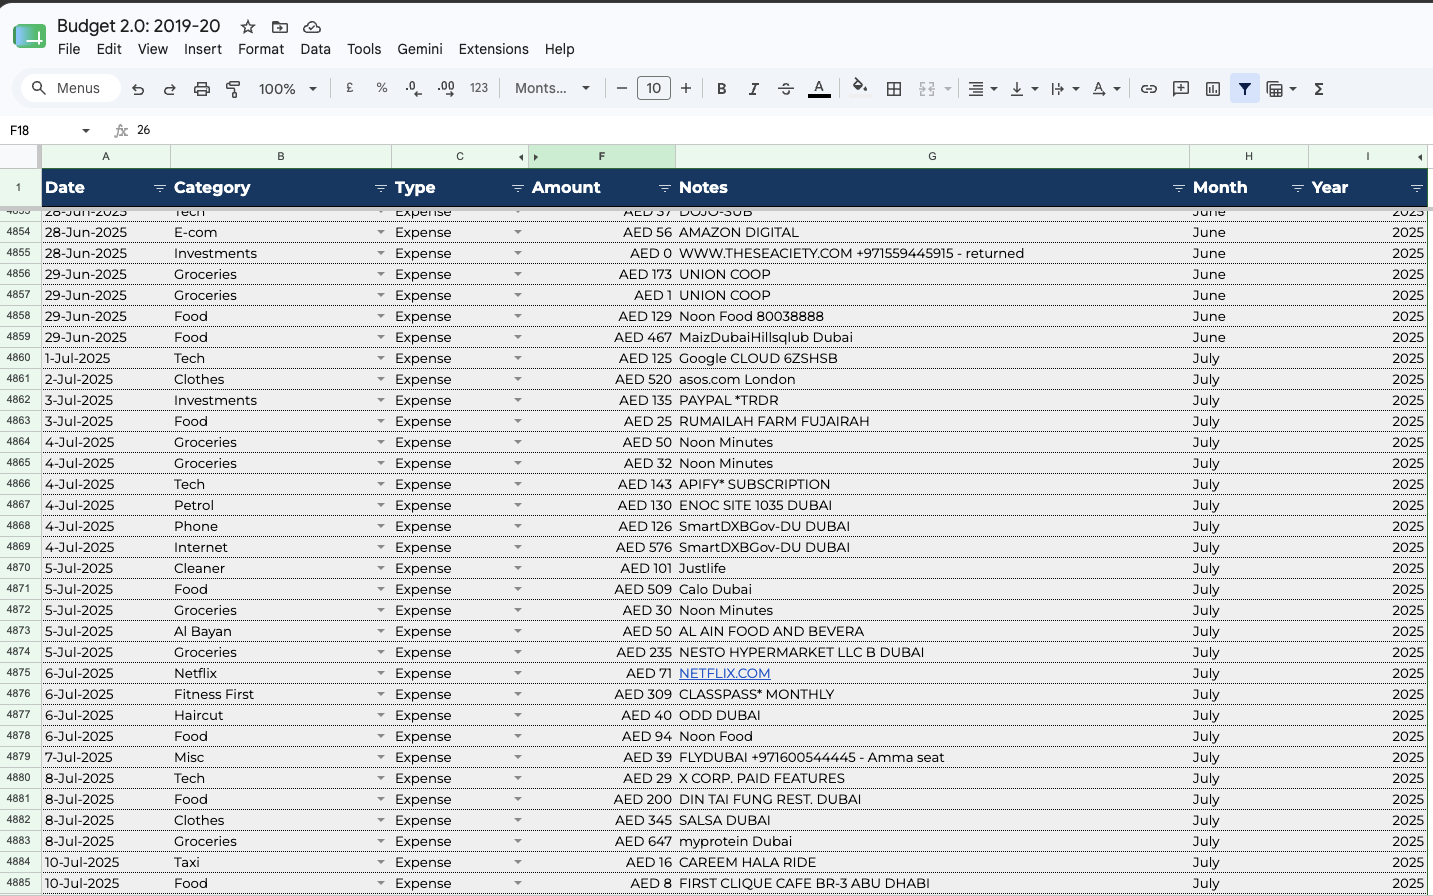Screen dimensions: 1433x896
Task: Open the Gemini menu
Action: tap(420, 49)
